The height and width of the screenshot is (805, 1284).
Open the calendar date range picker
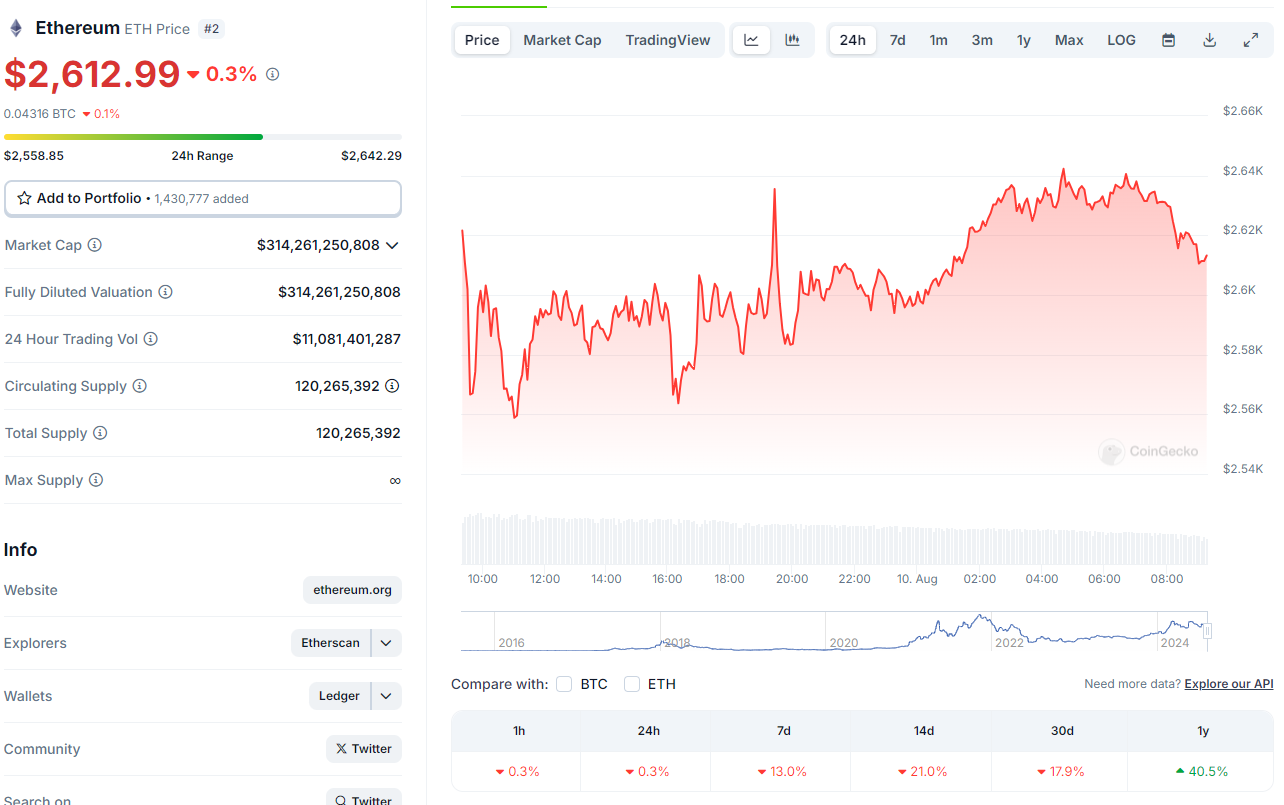click(x=1168, y=40)
